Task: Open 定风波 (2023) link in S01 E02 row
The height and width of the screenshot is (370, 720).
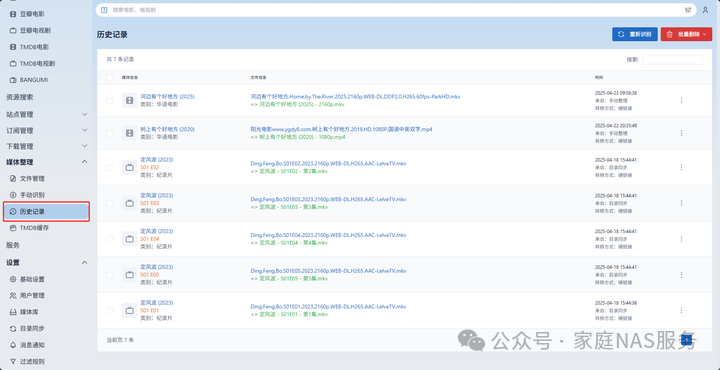Action: pos(157,160)
